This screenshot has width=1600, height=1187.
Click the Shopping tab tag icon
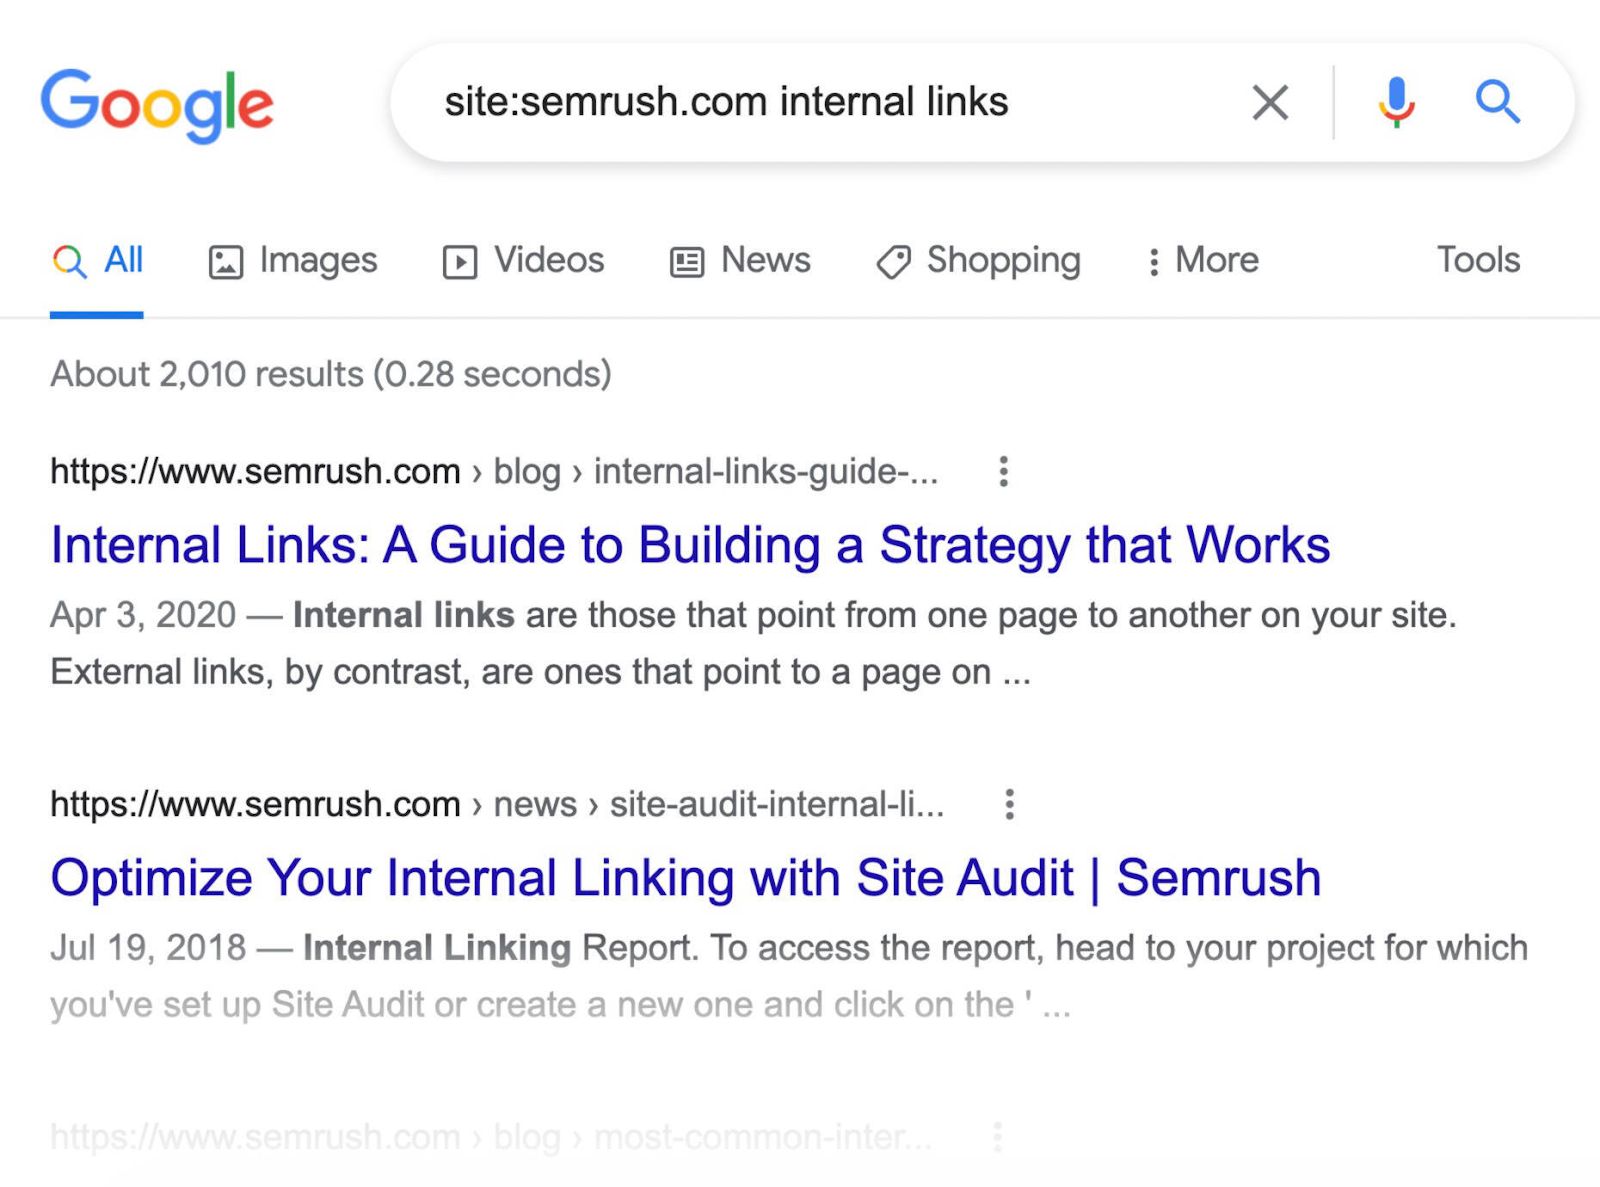tap(893, 260)
